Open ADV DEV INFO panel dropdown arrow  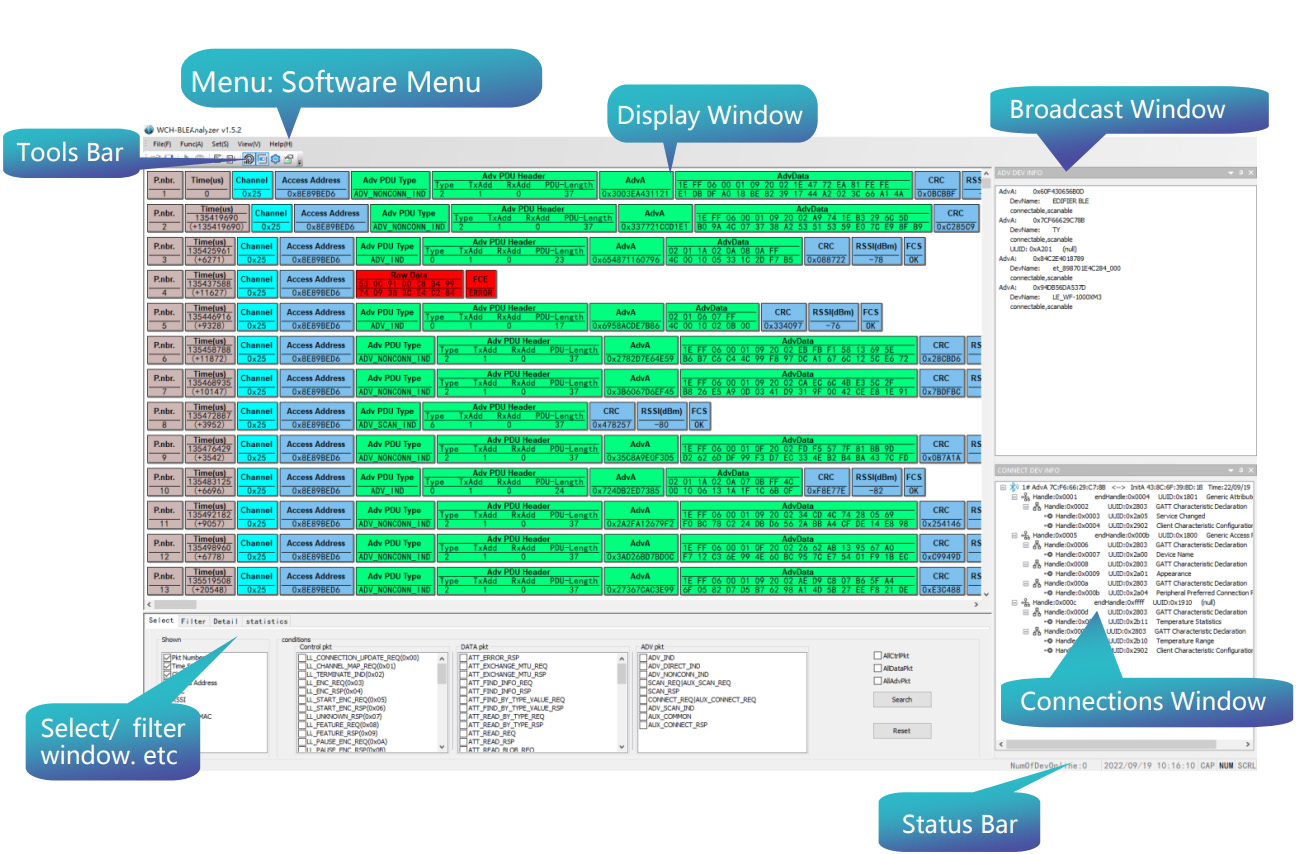click(x=1229, y=173)
